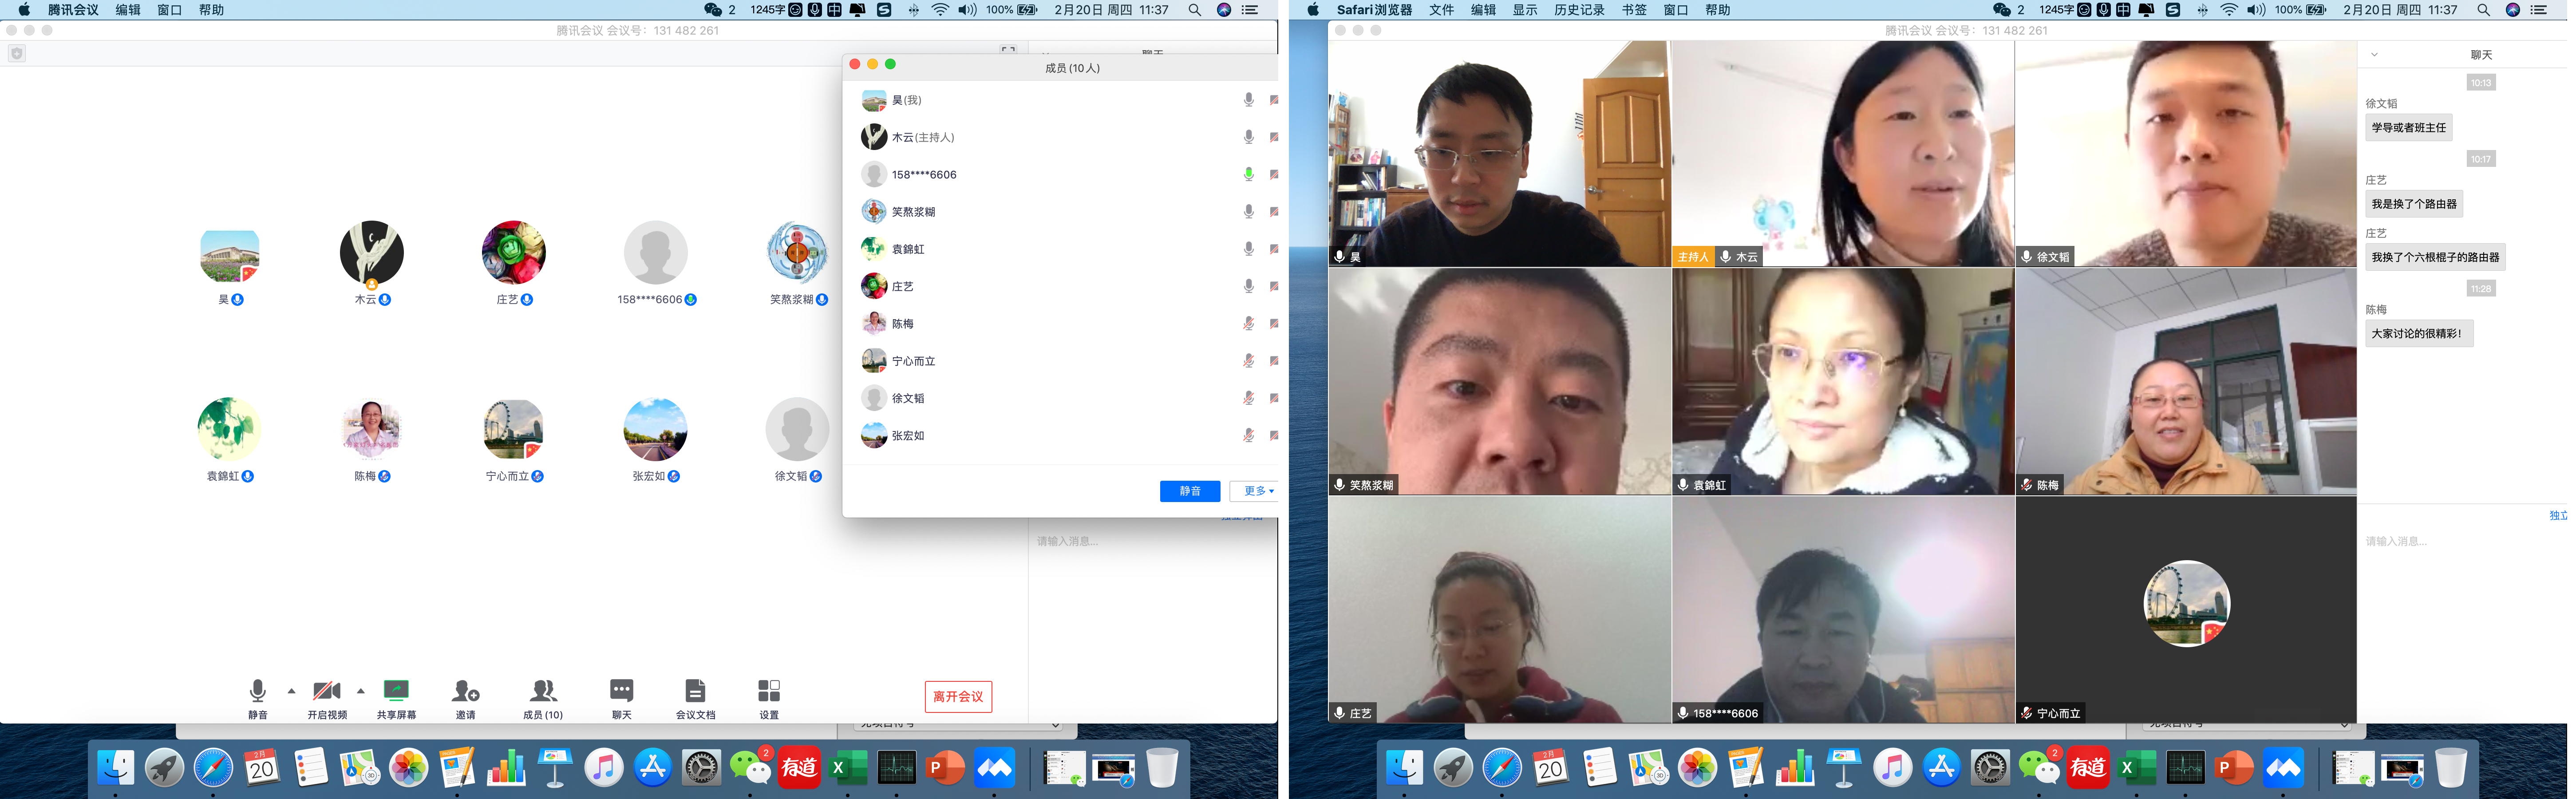The image size is (2576, 799).
Task: Open WeChat in the left screen's dock
Action: tap(750, 768)
